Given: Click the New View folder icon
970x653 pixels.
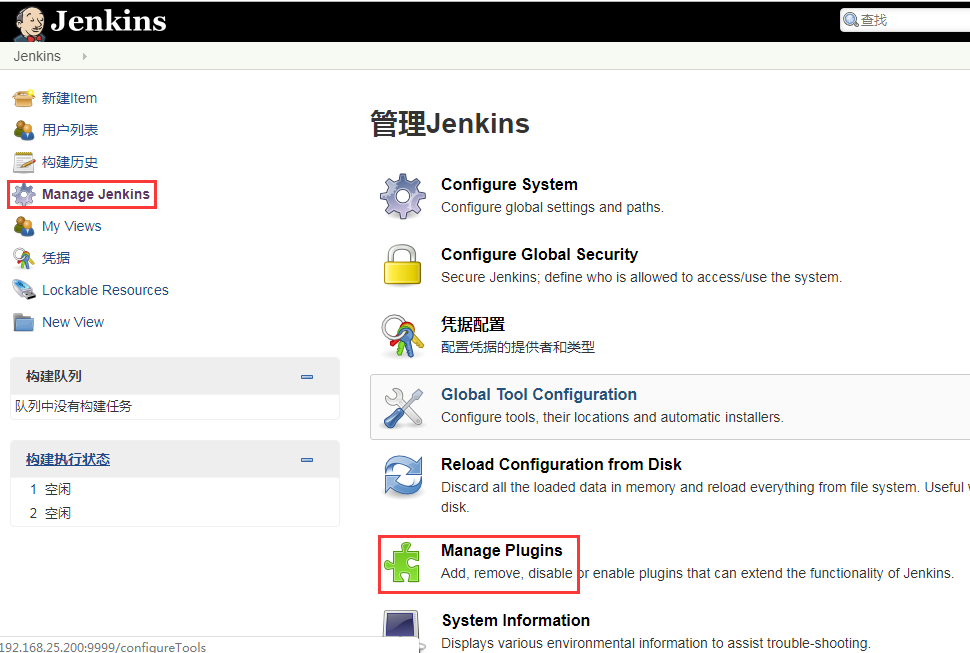Looking at the screenshot, I should (24, 322).
